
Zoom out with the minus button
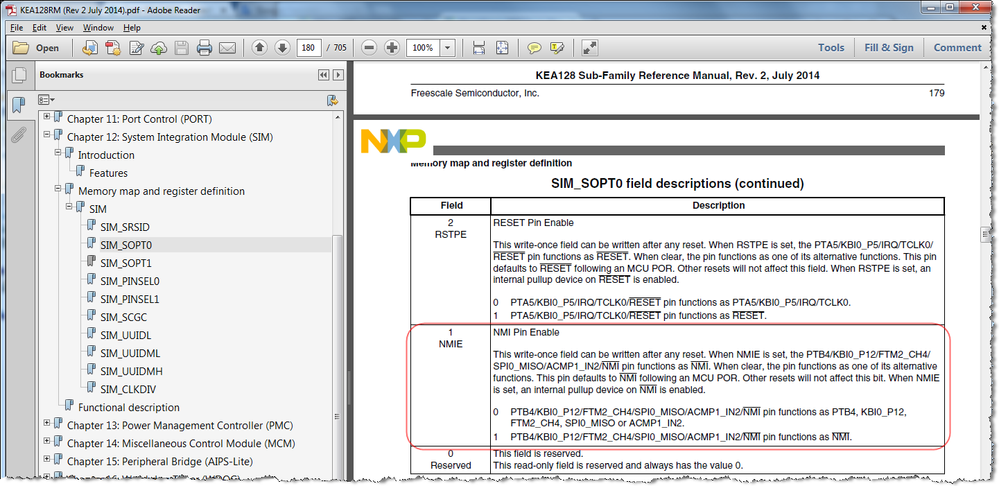coord(369,48)
